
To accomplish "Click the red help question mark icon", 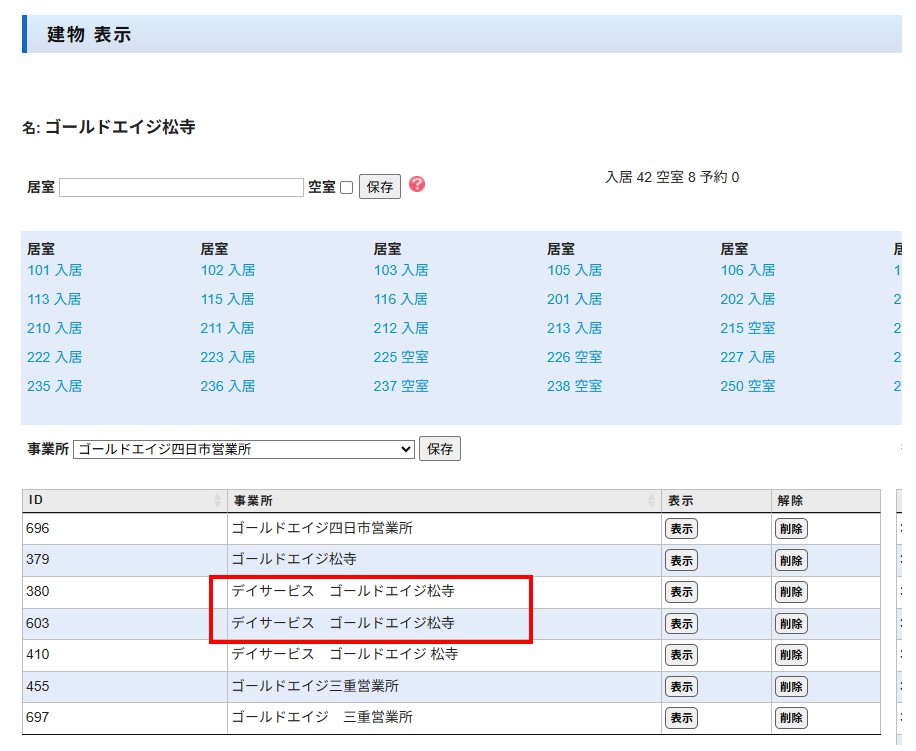I will point(417,185).
